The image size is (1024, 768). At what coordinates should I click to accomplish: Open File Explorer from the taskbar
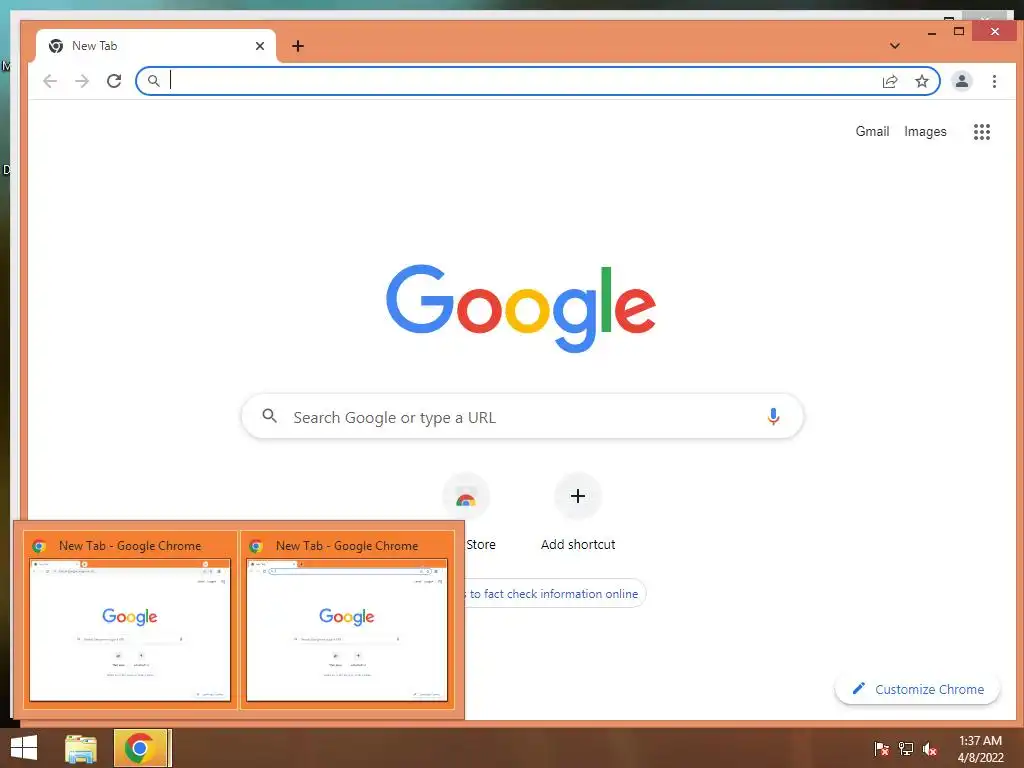coord(81,749)
